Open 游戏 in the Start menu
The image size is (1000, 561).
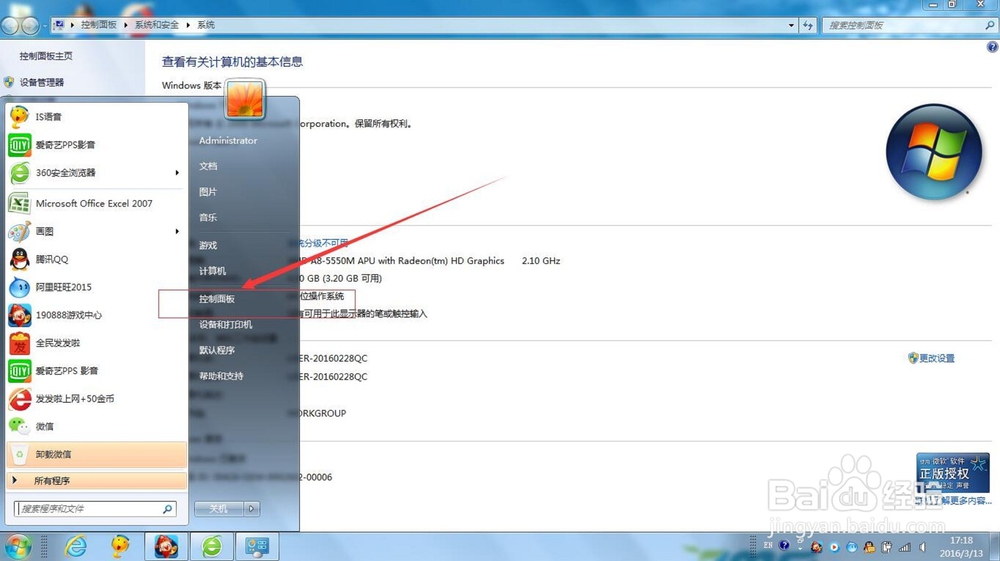pos(208,245)
